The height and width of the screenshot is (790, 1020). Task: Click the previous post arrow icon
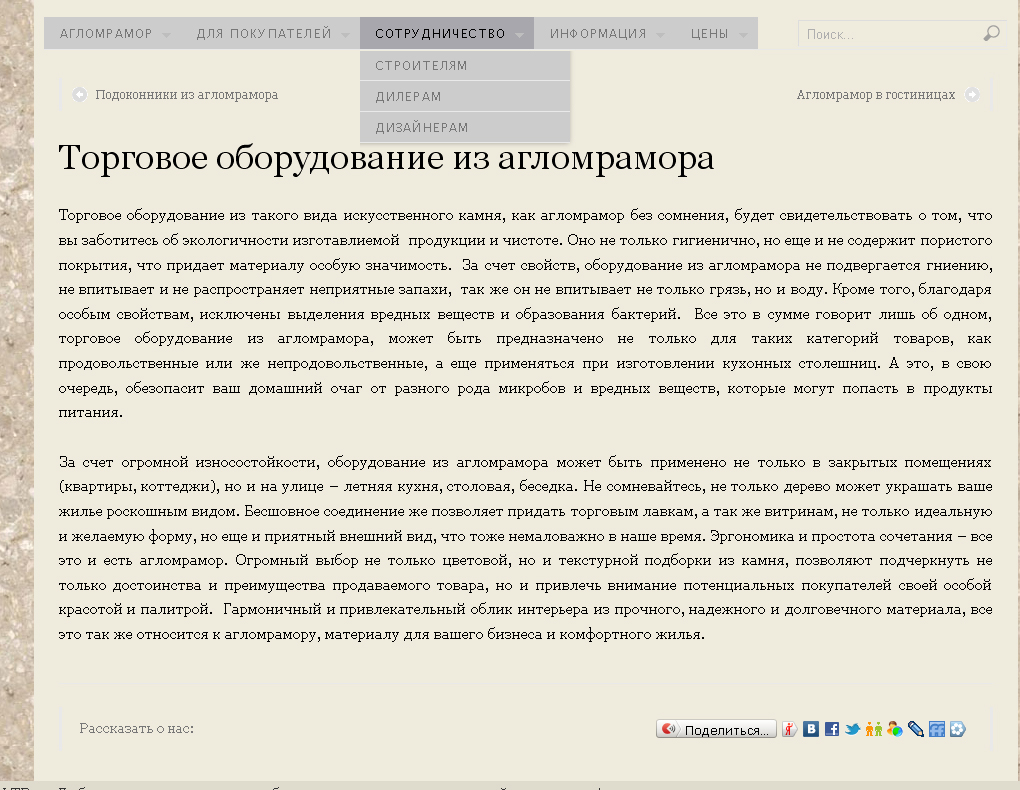(79, 95)
